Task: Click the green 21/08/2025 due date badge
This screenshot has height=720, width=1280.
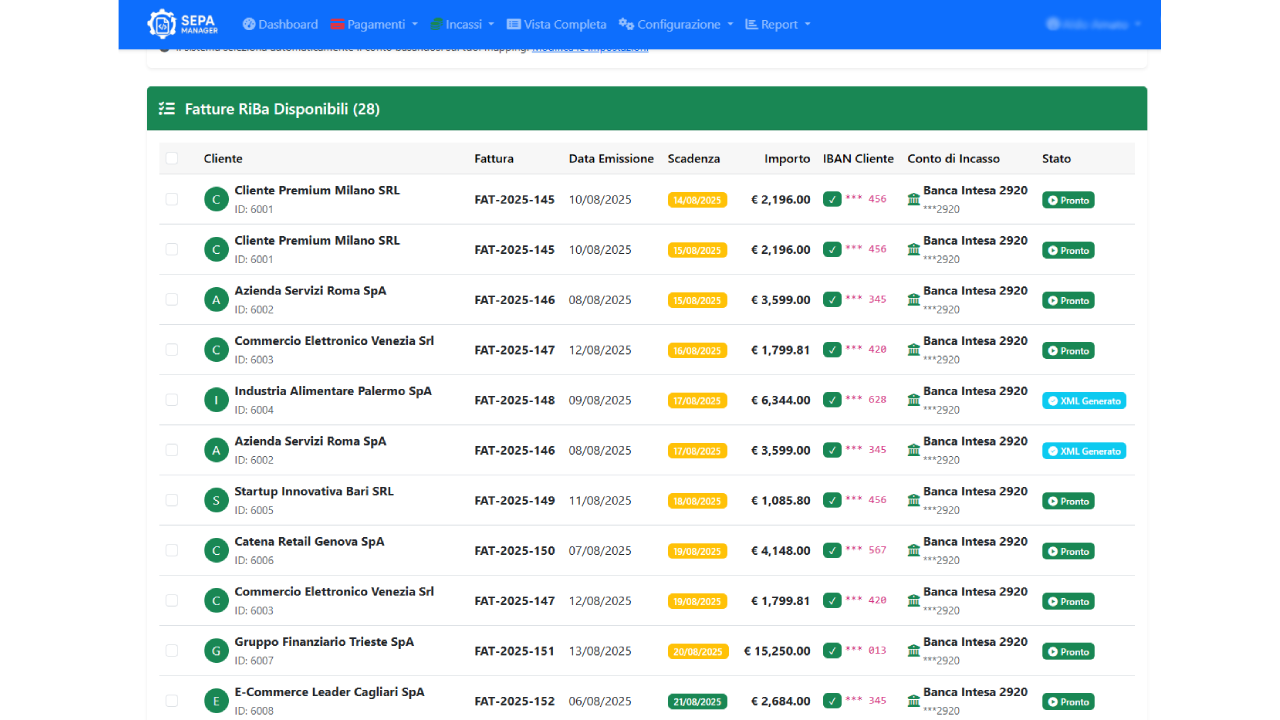Action: tap(697, 701)
